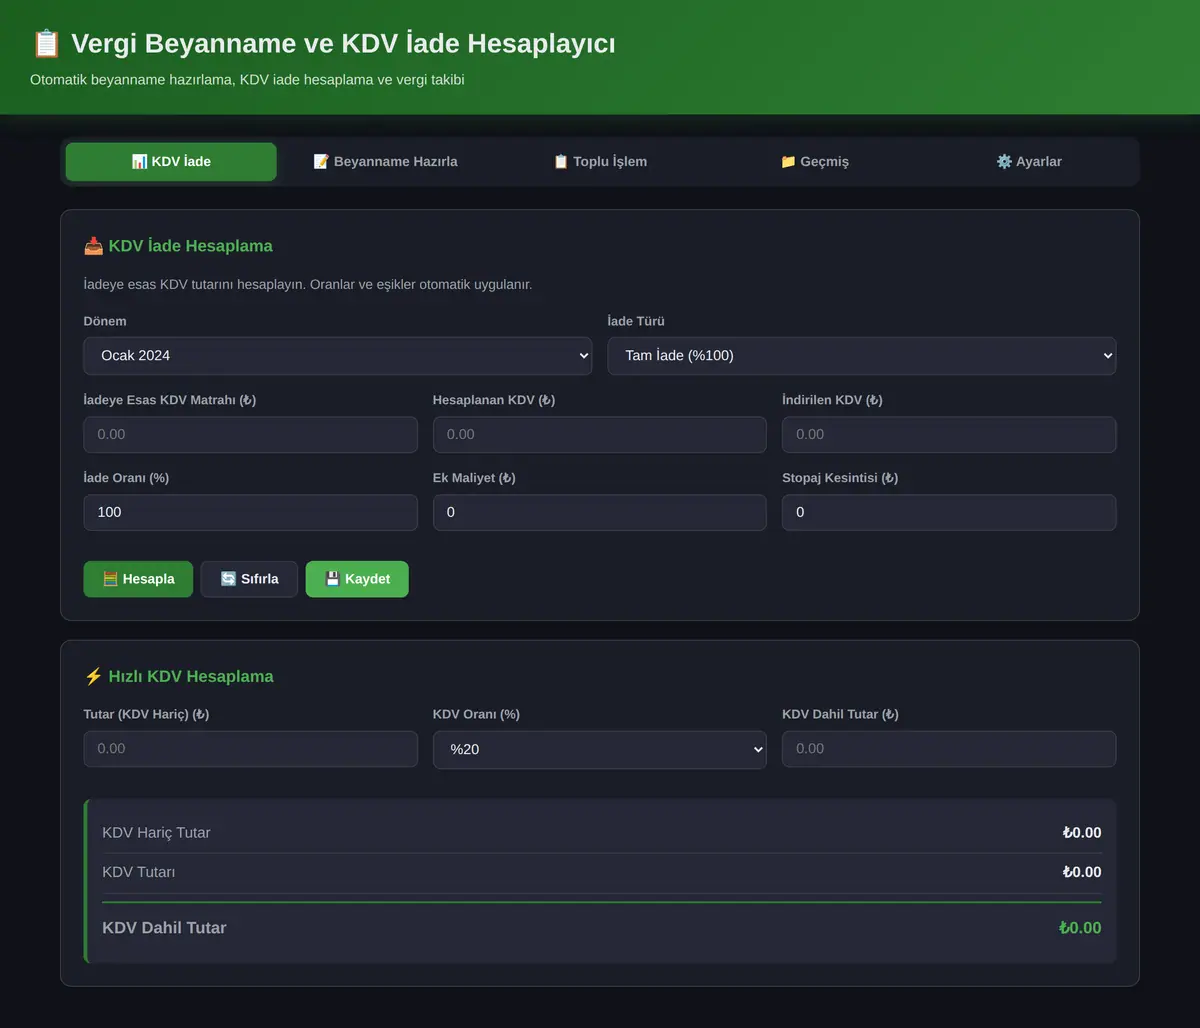Expand the Dönem dropdown showing Ocak 2024
Screen dimensions: 1200x1028
(338, 356)
